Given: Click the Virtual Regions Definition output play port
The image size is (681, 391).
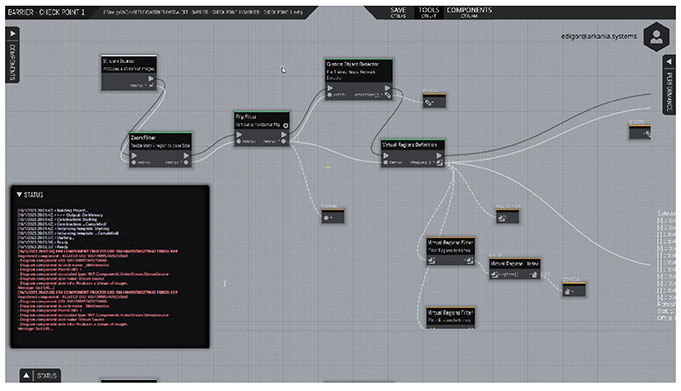Looking at the screenshot, I should click(439, 155).
